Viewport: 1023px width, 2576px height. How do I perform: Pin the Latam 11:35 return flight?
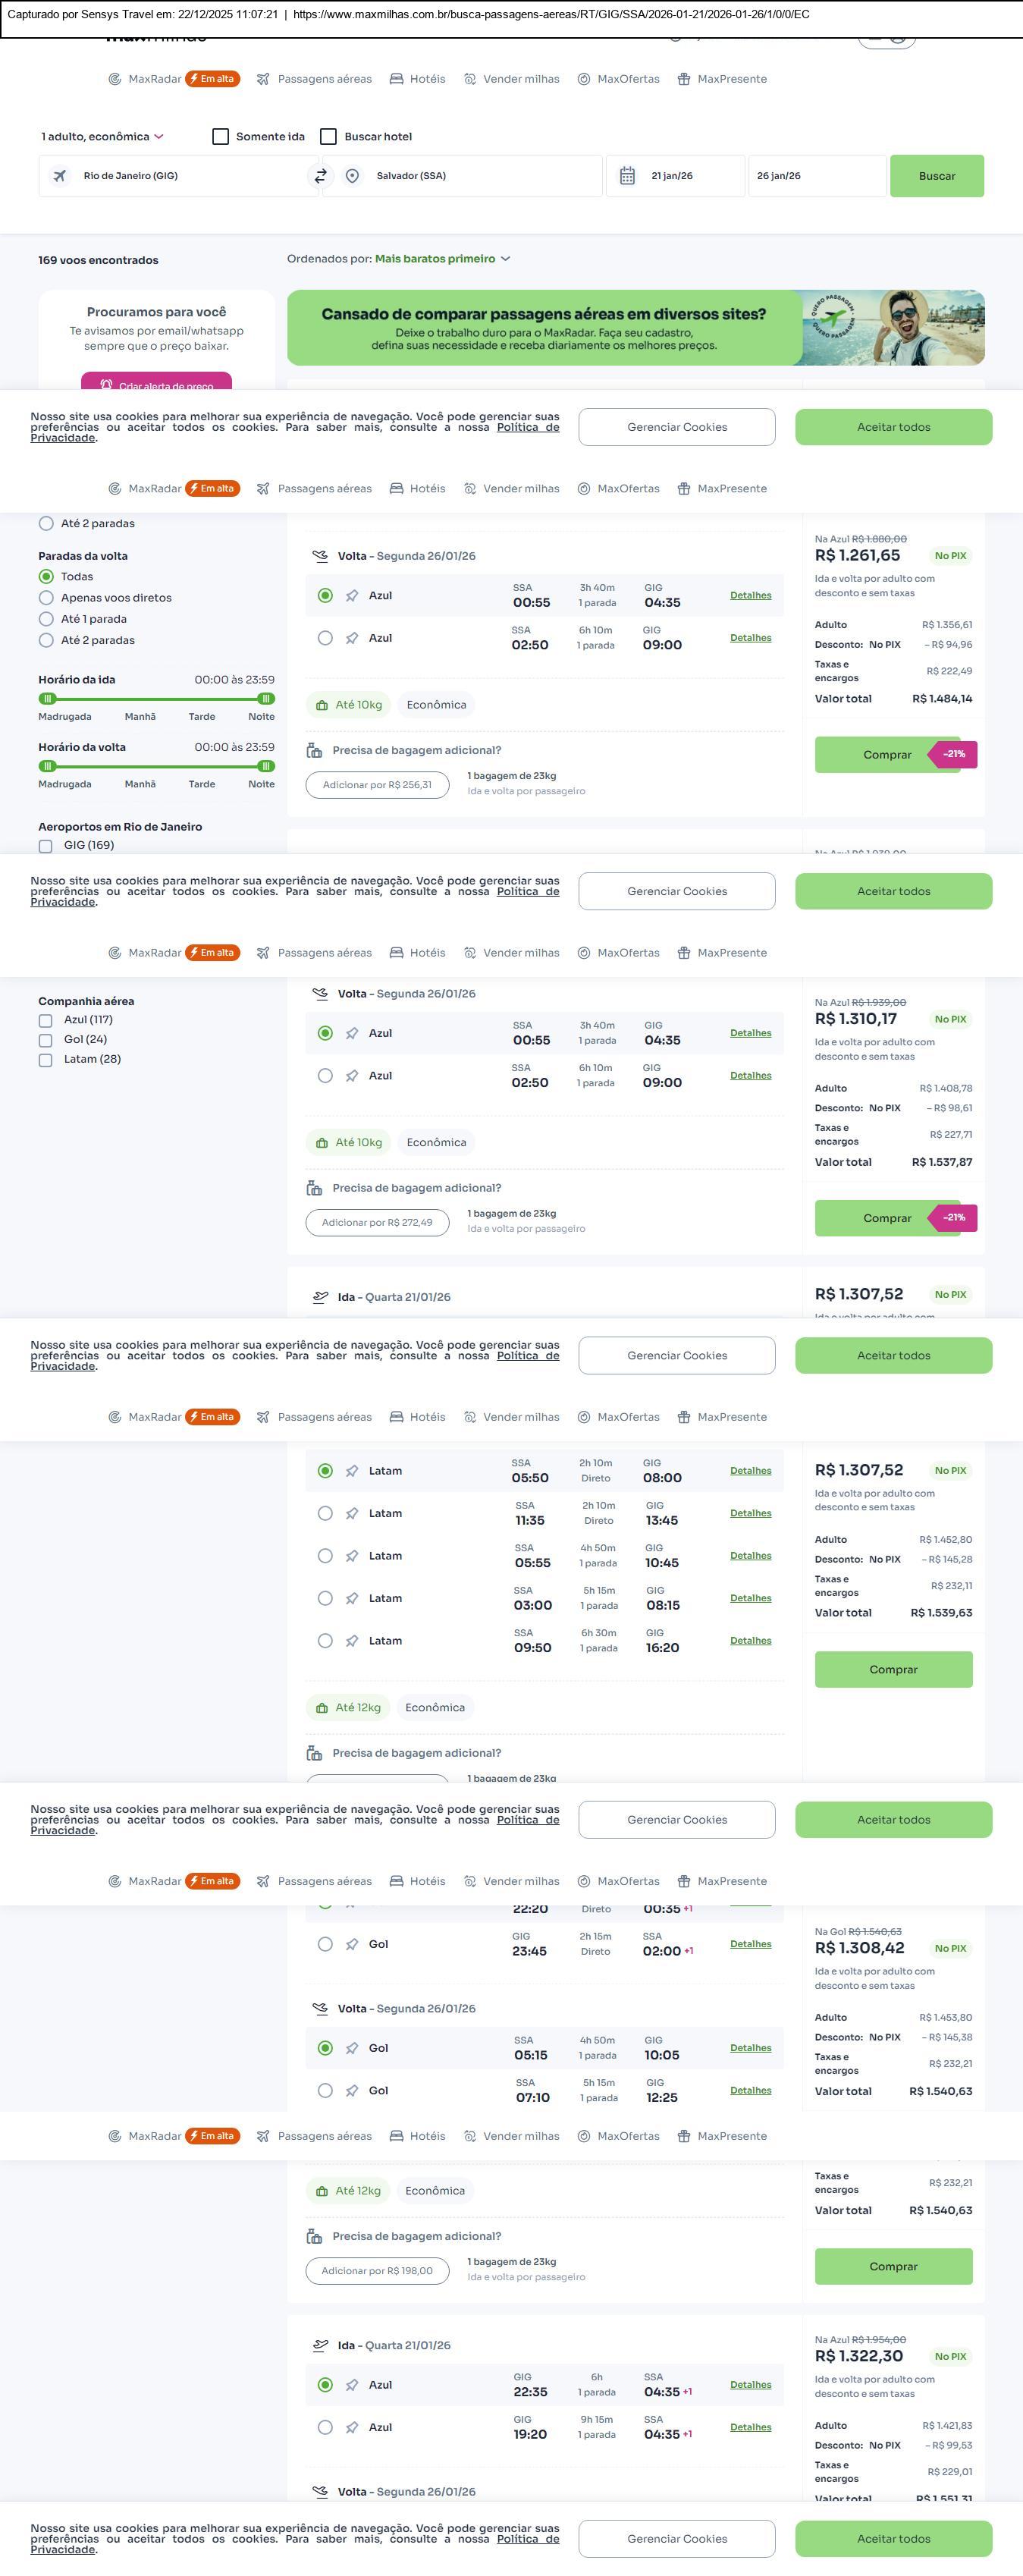(x=352, y=1513)
